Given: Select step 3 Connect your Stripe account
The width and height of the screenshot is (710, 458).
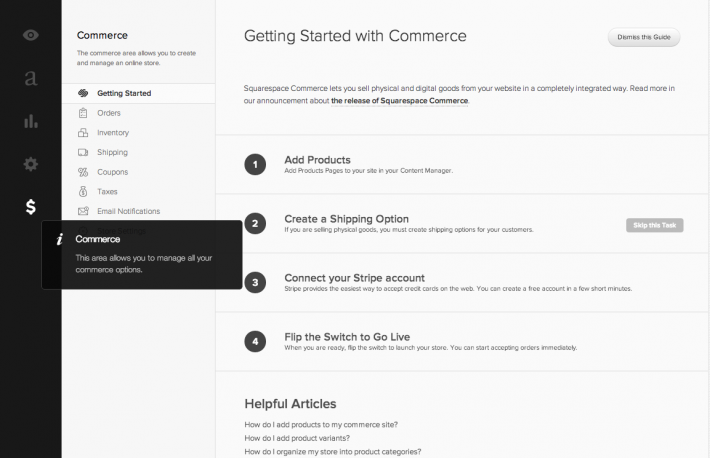Looking at the screenshot, I should pos(354,277).
